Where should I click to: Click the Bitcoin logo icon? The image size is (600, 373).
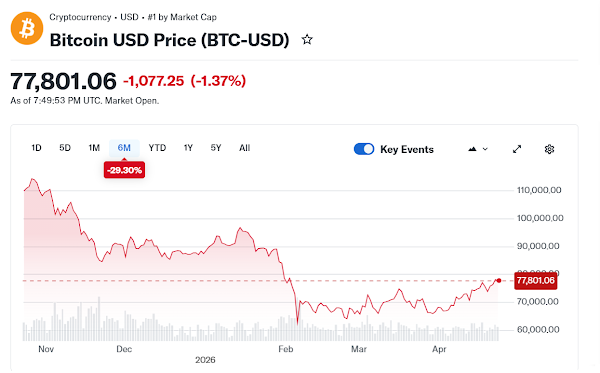click(x=27, y=28)
